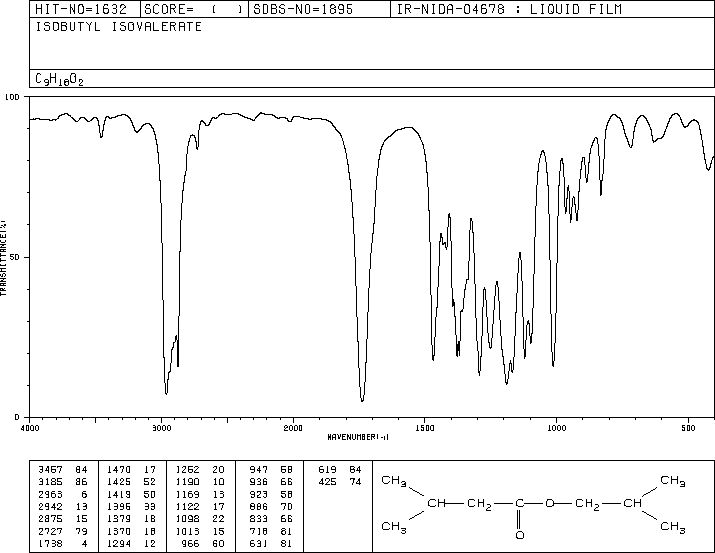Click the 1500 wavenumber axis tick label
The image size is (715, 553).
pos(425,428)
